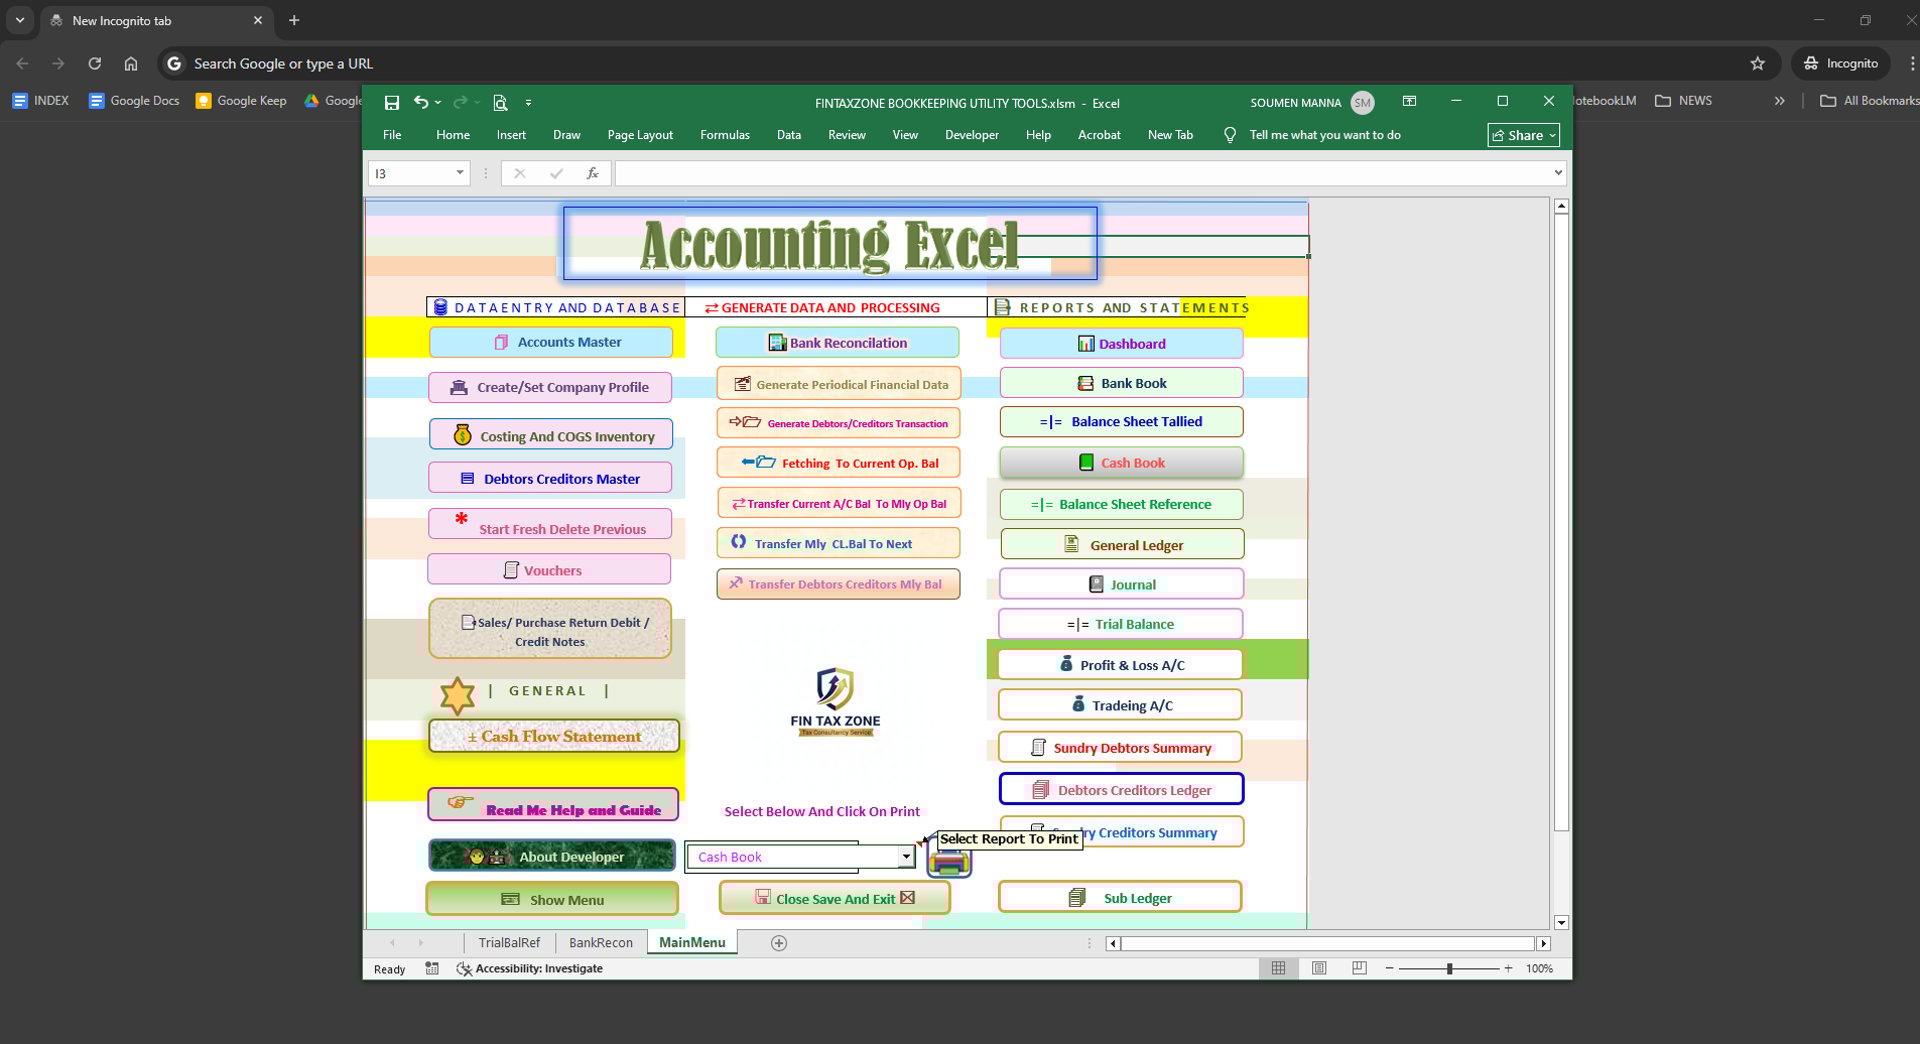
Task: Click Show Menu button
Action: pyautogui.click(x=552, y=899)
